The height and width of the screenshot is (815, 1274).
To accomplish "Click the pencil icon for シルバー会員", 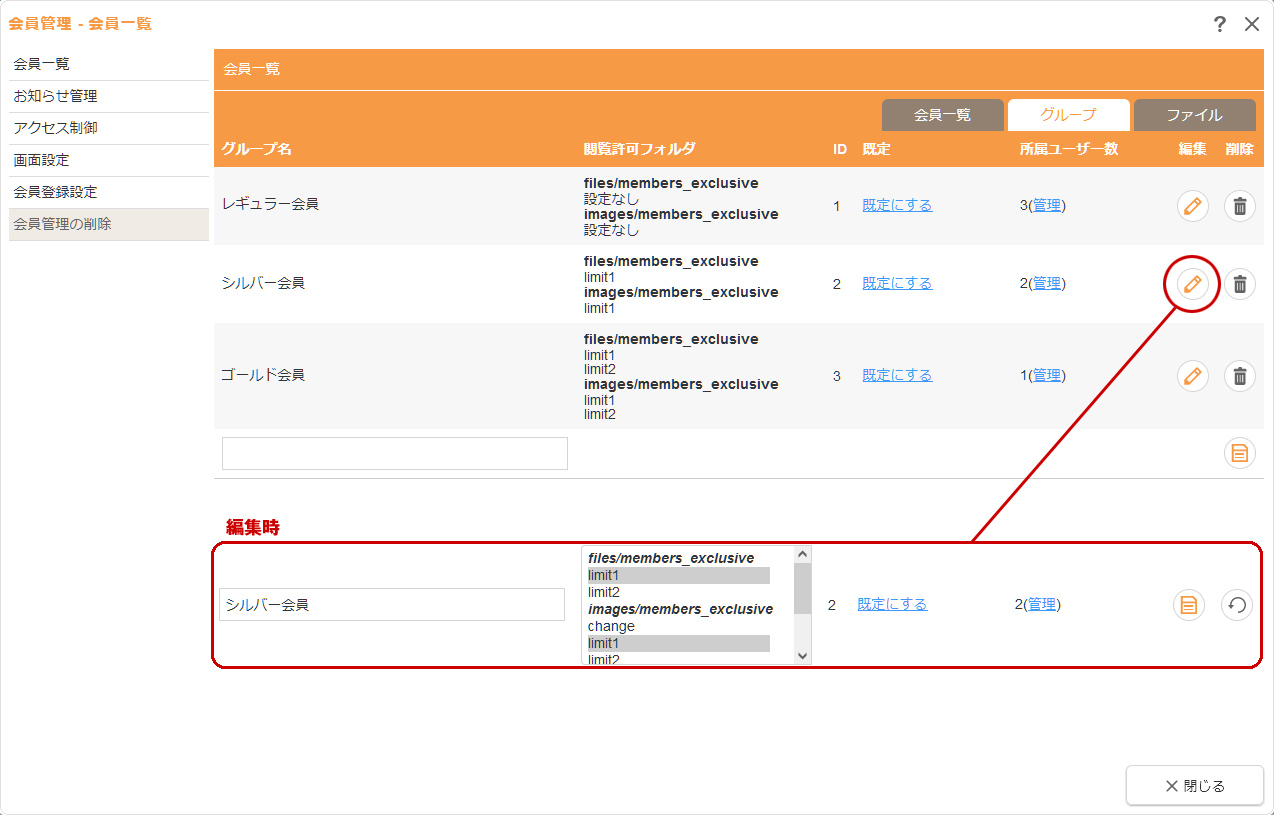I will (1192, 284).
